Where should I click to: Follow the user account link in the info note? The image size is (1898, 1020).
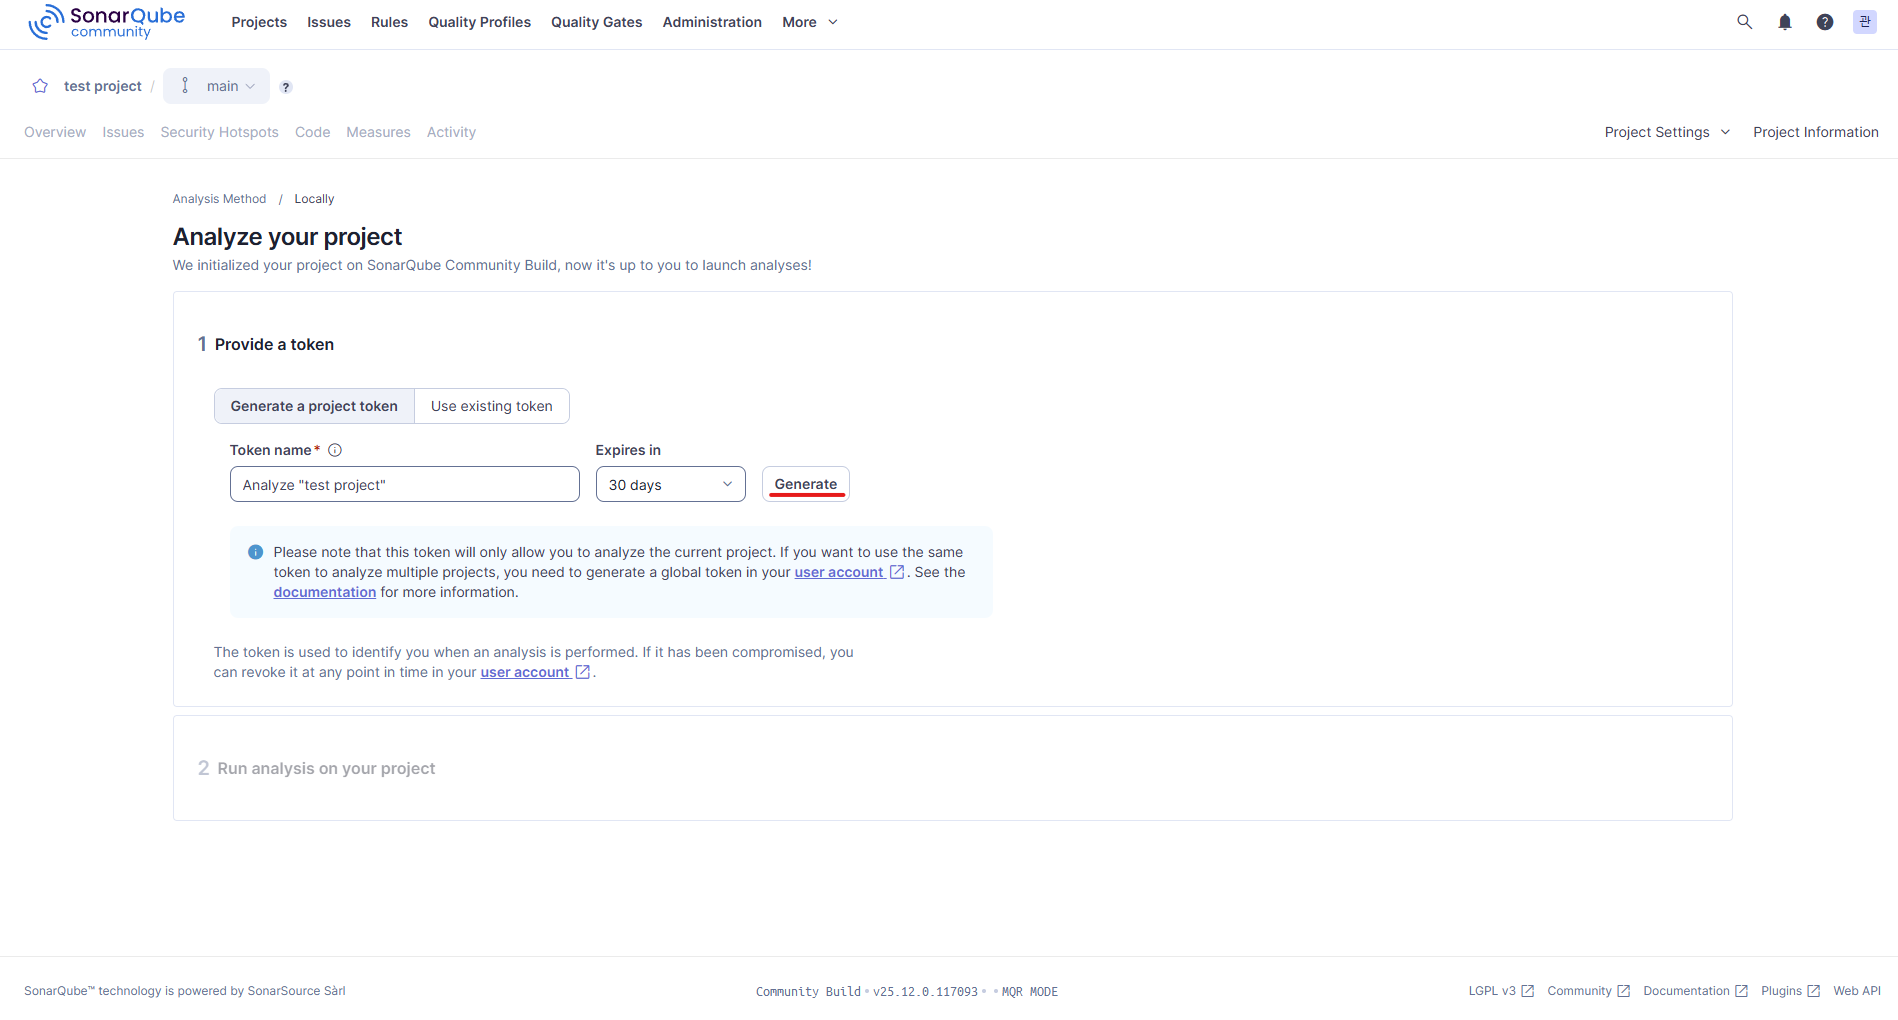[x=849, y=572]
